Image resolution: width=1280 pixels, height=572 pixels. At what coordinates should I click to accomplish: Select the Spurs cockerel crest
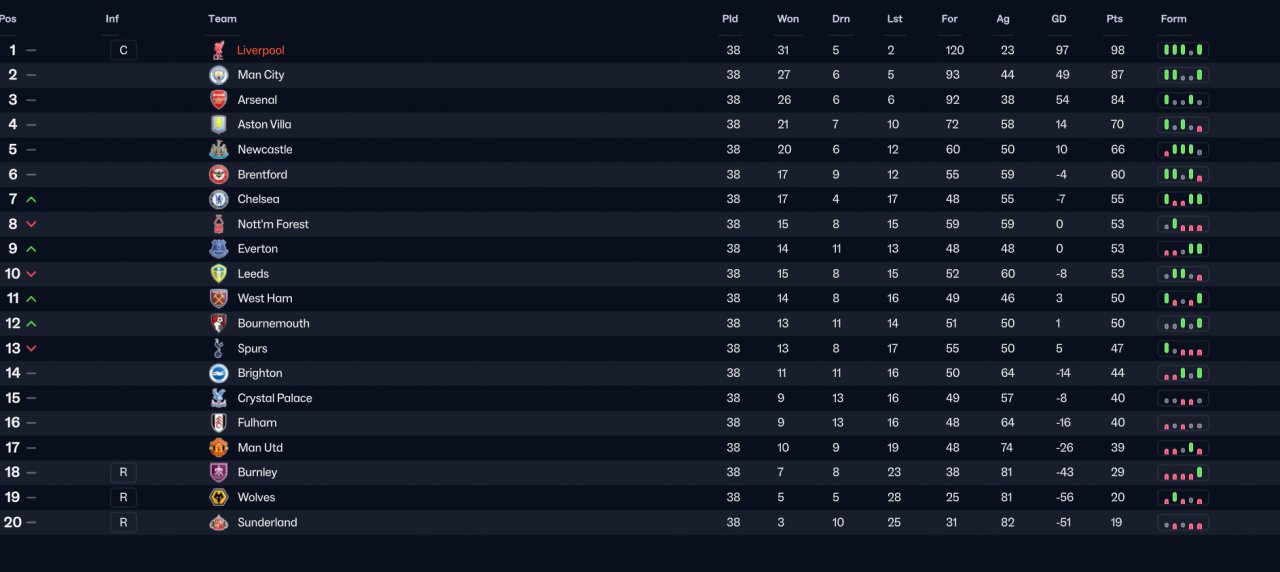(218, 348)
